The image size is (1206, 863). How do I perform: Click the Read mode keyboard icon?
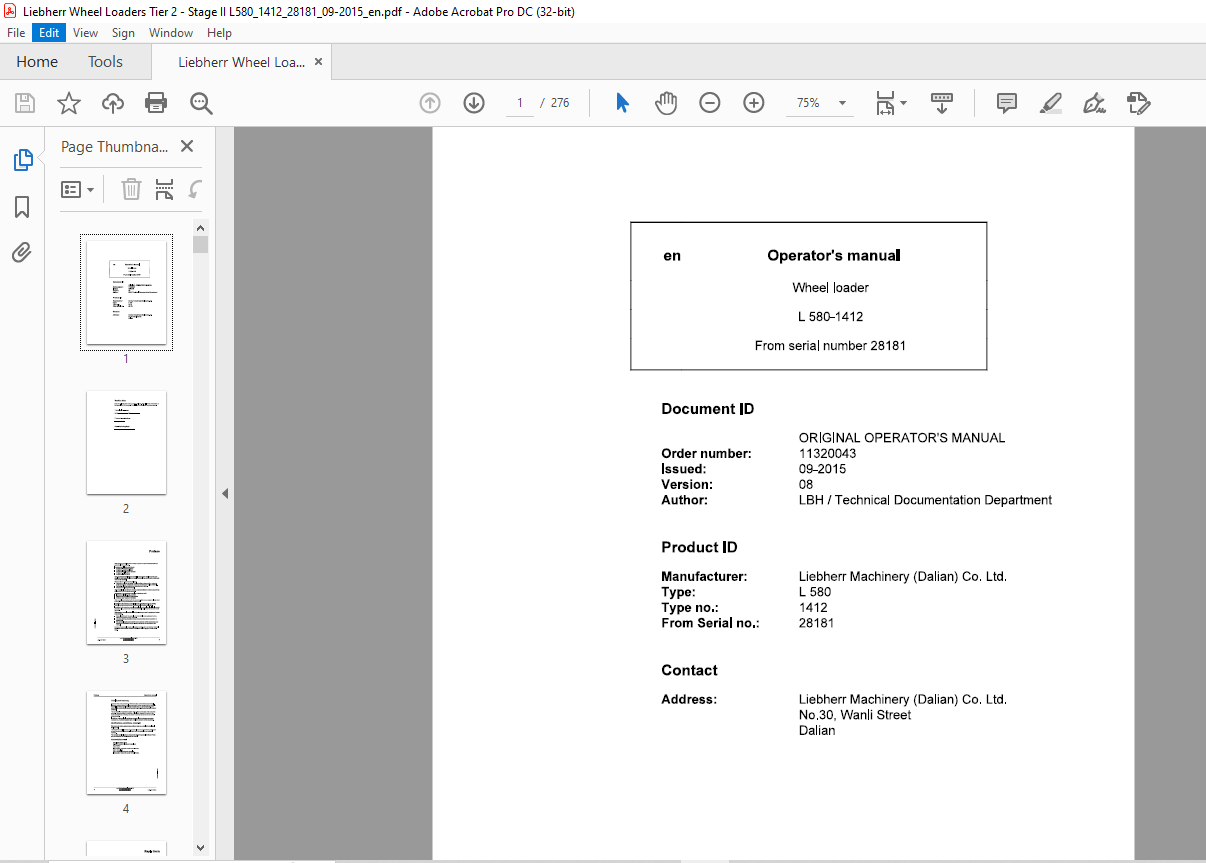click(x=941, y=103)
